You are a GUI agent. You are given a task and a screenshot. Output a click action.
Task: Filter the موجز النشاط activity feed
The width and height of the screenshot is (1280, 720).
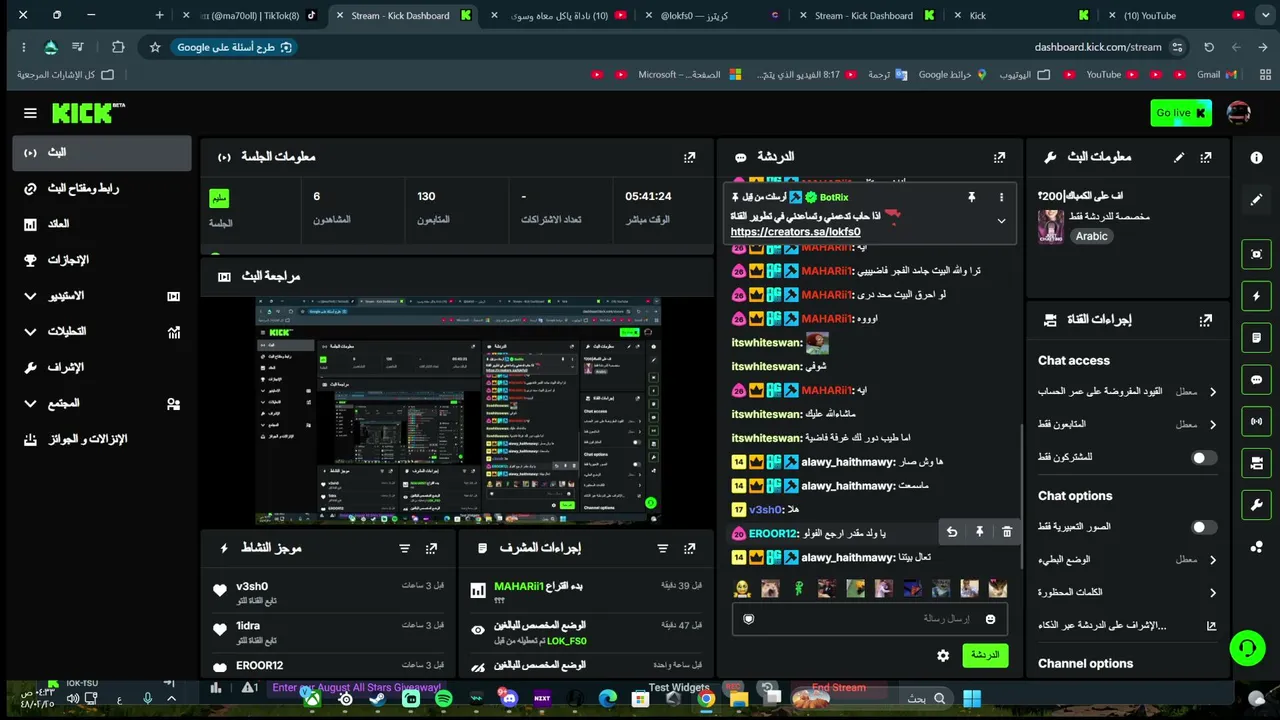click(404, 548)
